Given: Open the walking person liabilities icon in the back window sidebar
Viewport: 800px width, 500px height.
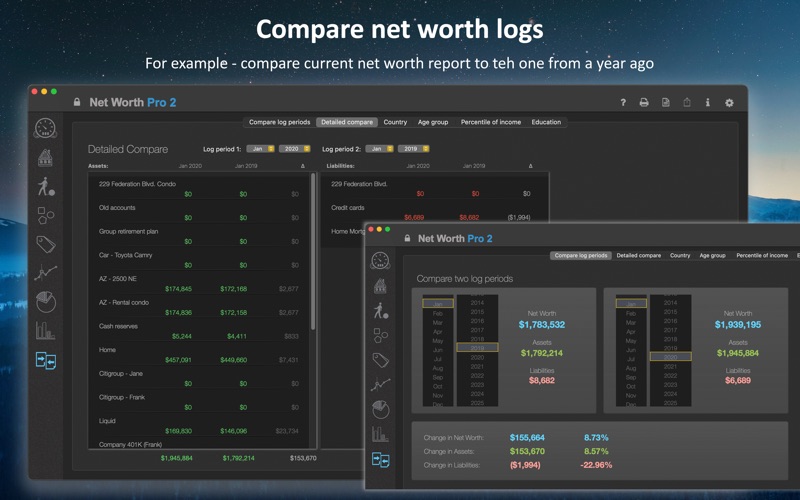Looking at the screenshot, I should 45,187.
